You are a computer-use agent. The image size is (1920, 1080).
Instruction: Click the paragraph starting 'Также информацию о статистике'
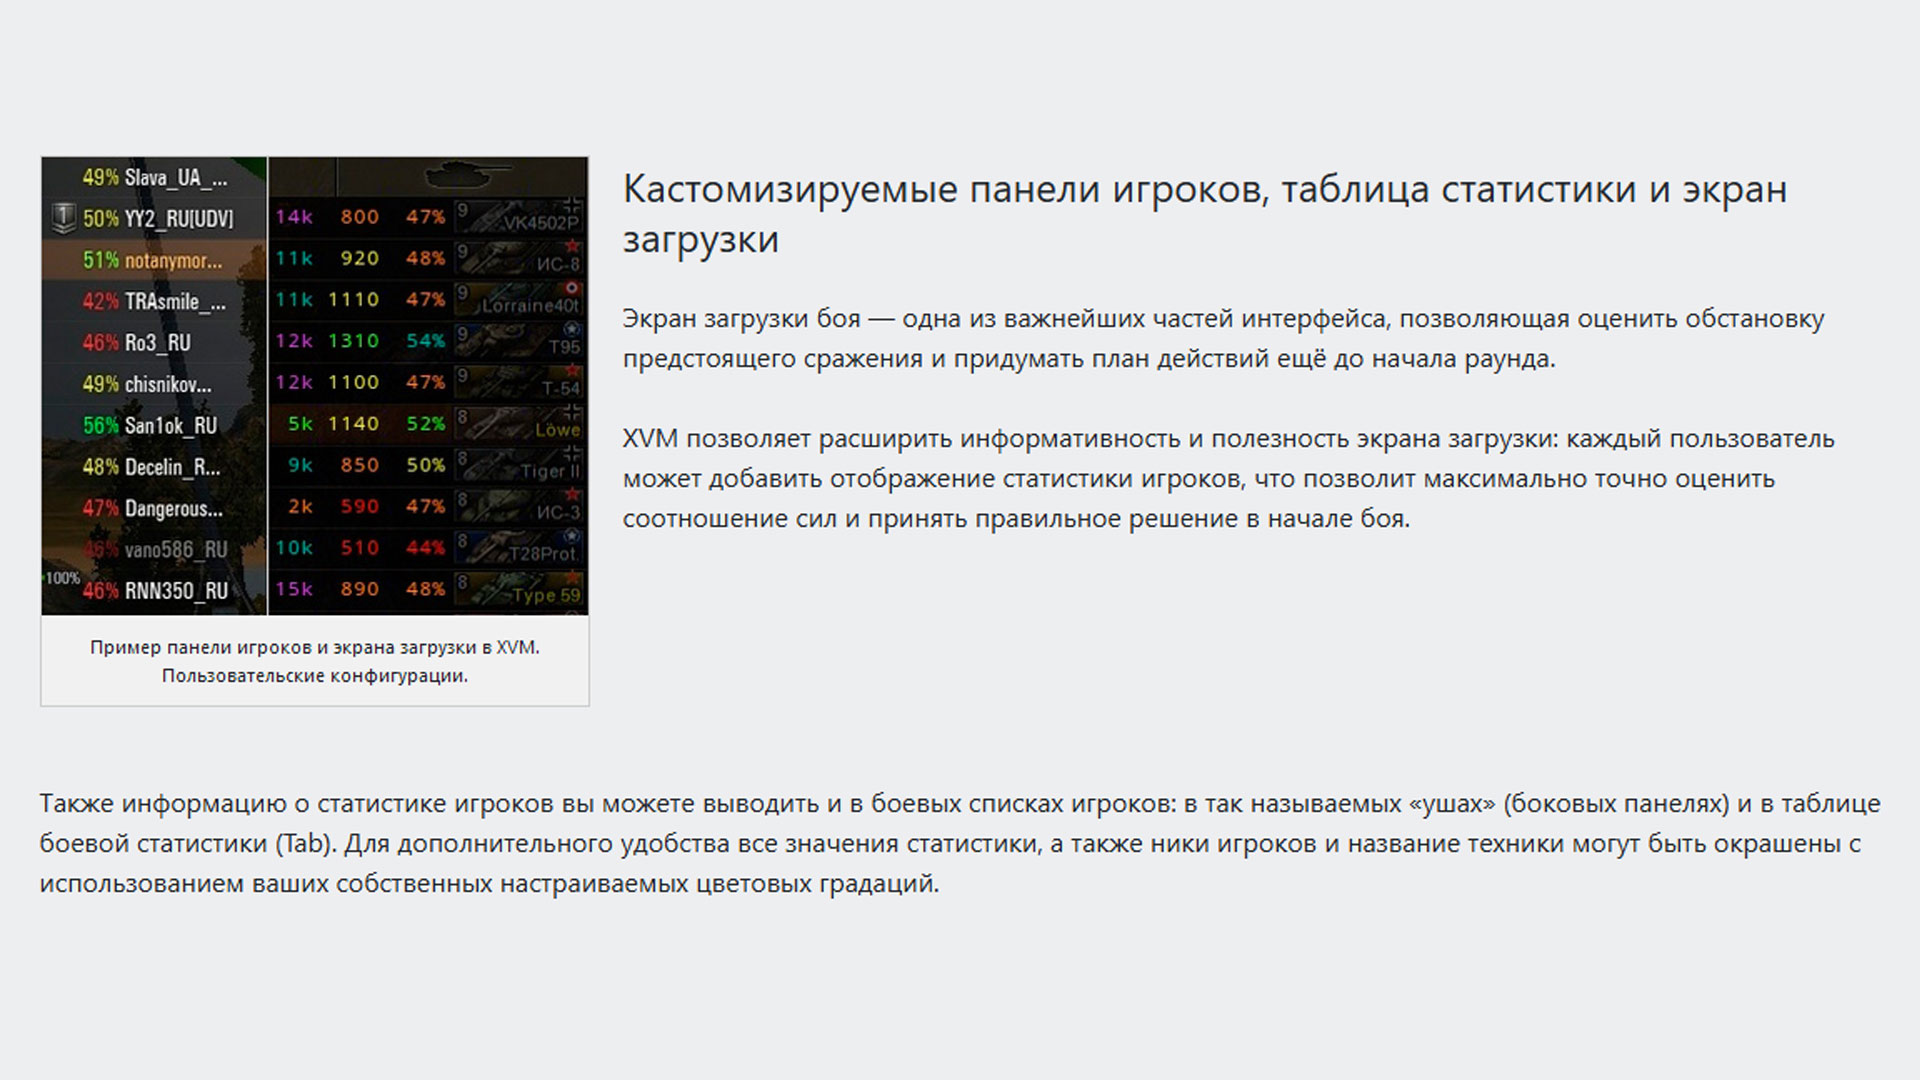[x=960, y=843]
